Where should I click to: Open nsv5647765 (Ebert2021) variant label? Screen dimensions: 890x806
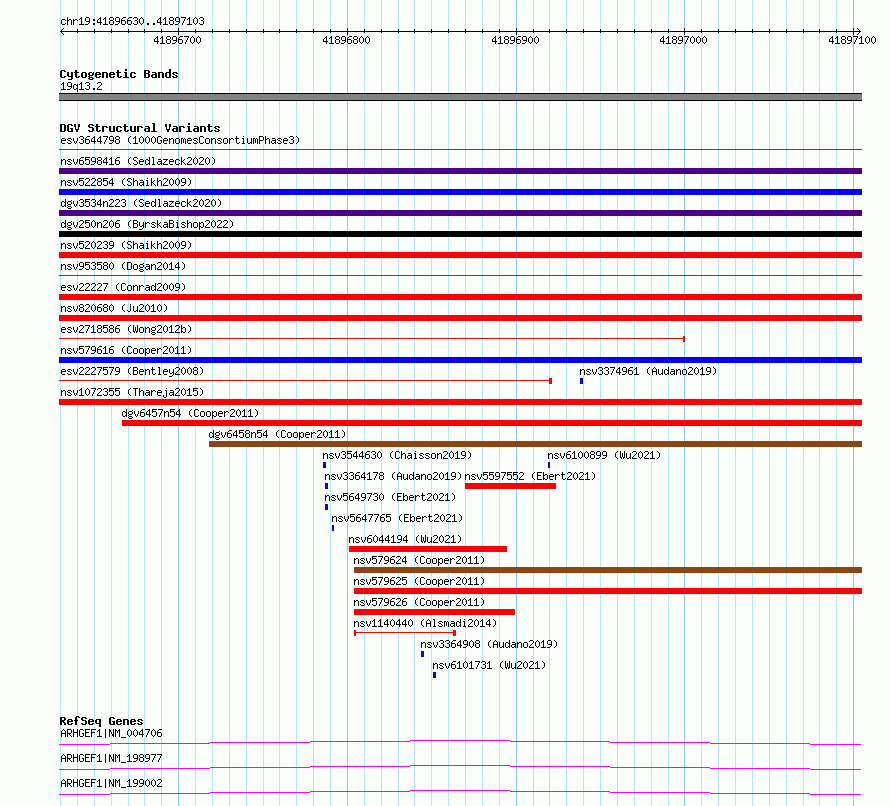click(397, 518)
